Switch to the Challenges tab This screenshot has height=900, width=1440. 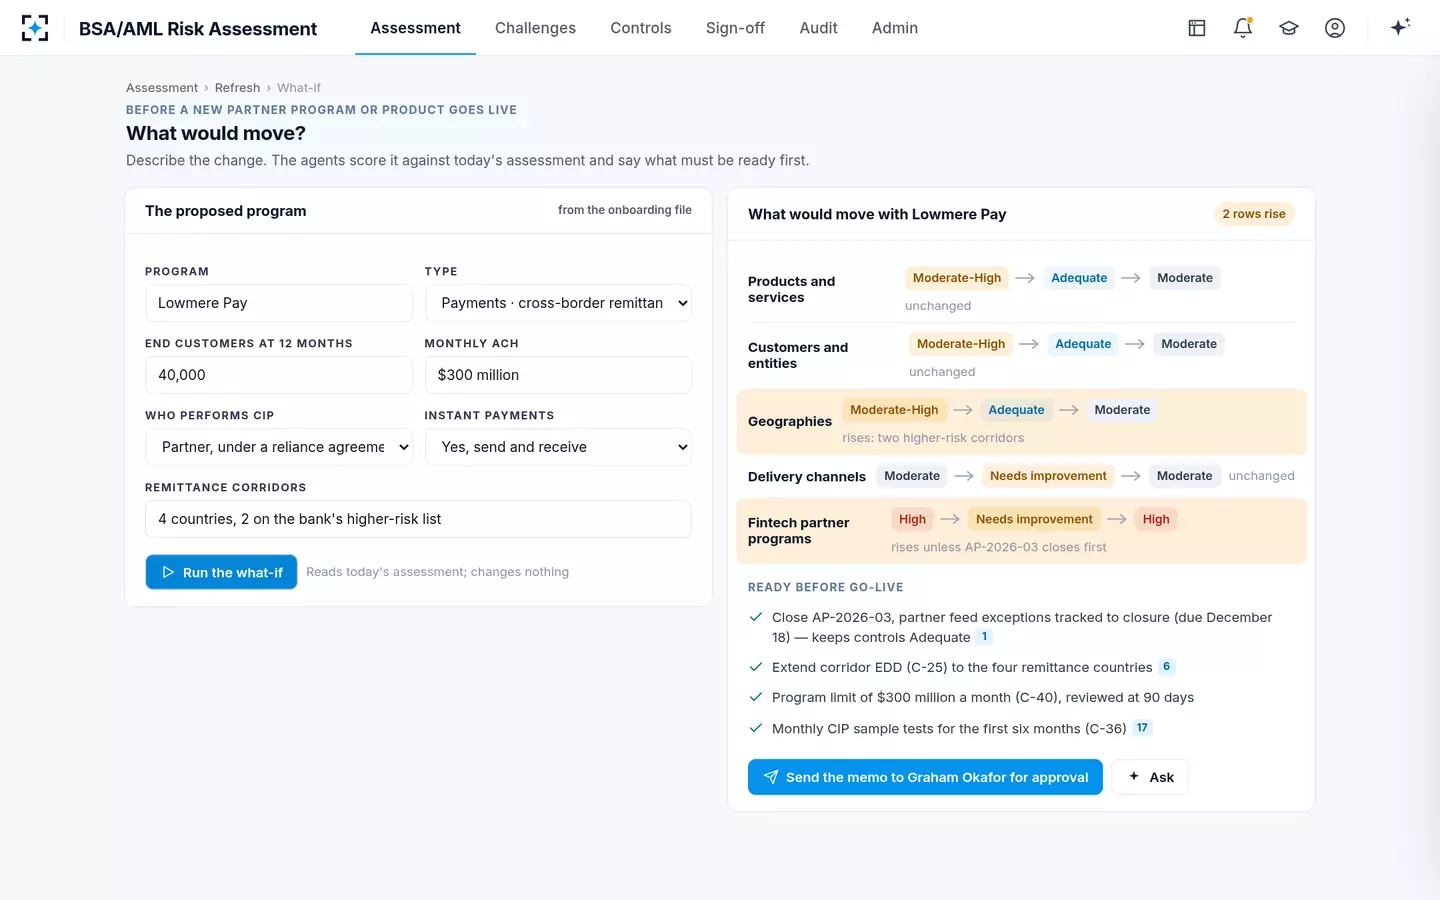point(535,28)
